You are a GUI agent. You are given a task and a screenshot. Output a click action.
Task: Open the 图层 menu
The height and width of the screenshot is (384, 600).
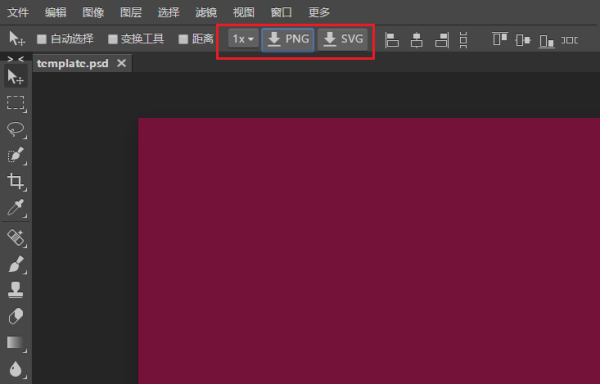click(x=131, y=12)
